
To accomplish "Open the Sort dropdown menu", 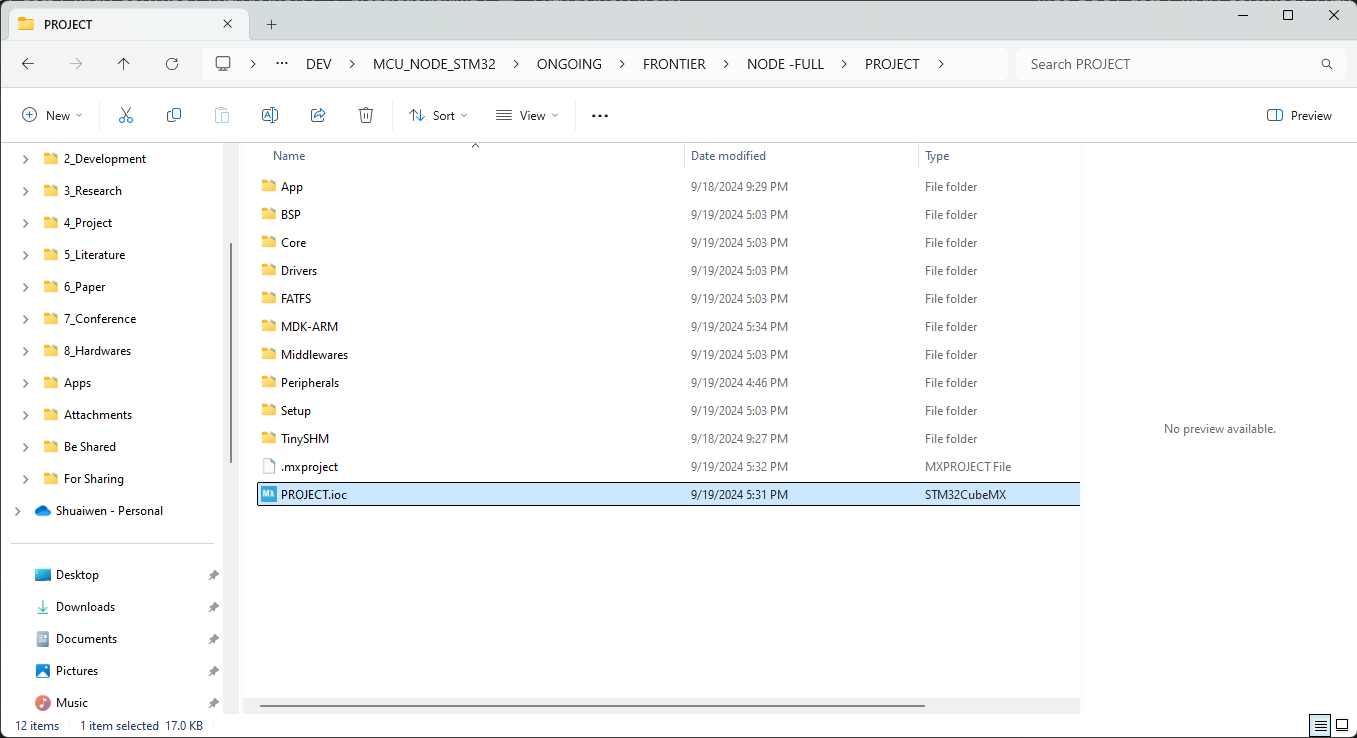I will click(x=438, y=116).
